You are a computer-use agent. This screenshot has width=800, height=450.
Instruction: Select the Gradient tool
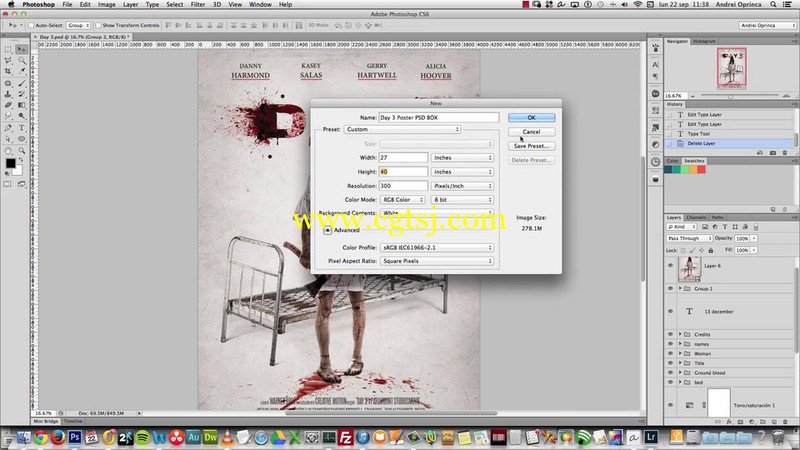pos(21,105)
